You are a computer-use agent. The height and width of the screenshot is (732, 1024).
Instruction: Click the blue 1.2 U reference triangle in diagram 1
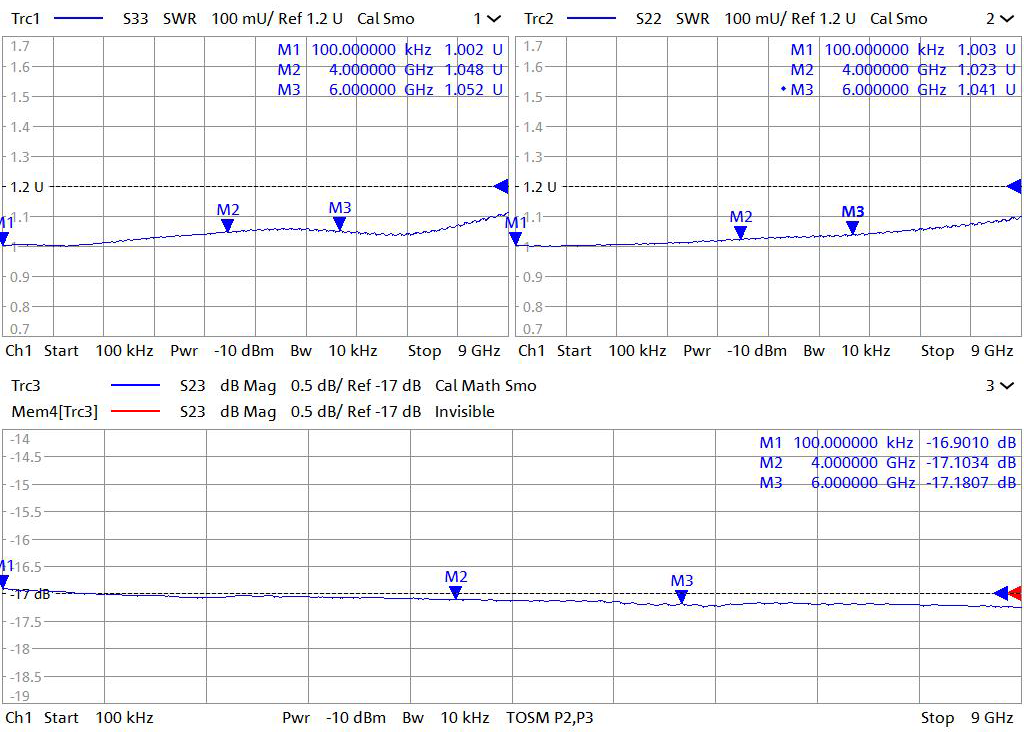click(x=502, y=186)
